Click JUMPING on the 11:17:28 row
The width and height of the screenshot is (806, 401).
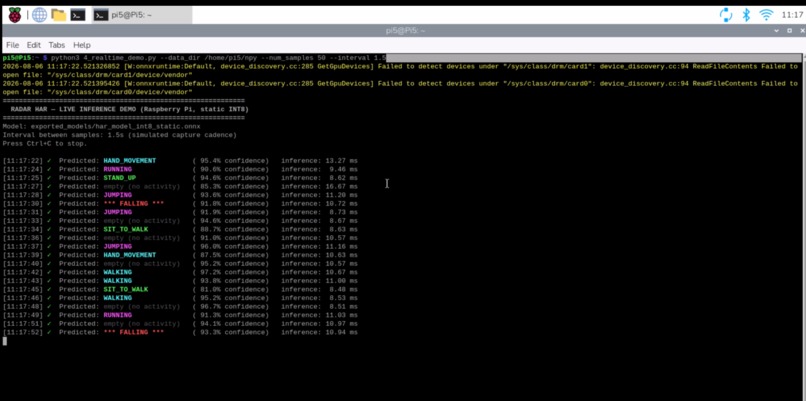pyautogui.click(x=117, y=195)
